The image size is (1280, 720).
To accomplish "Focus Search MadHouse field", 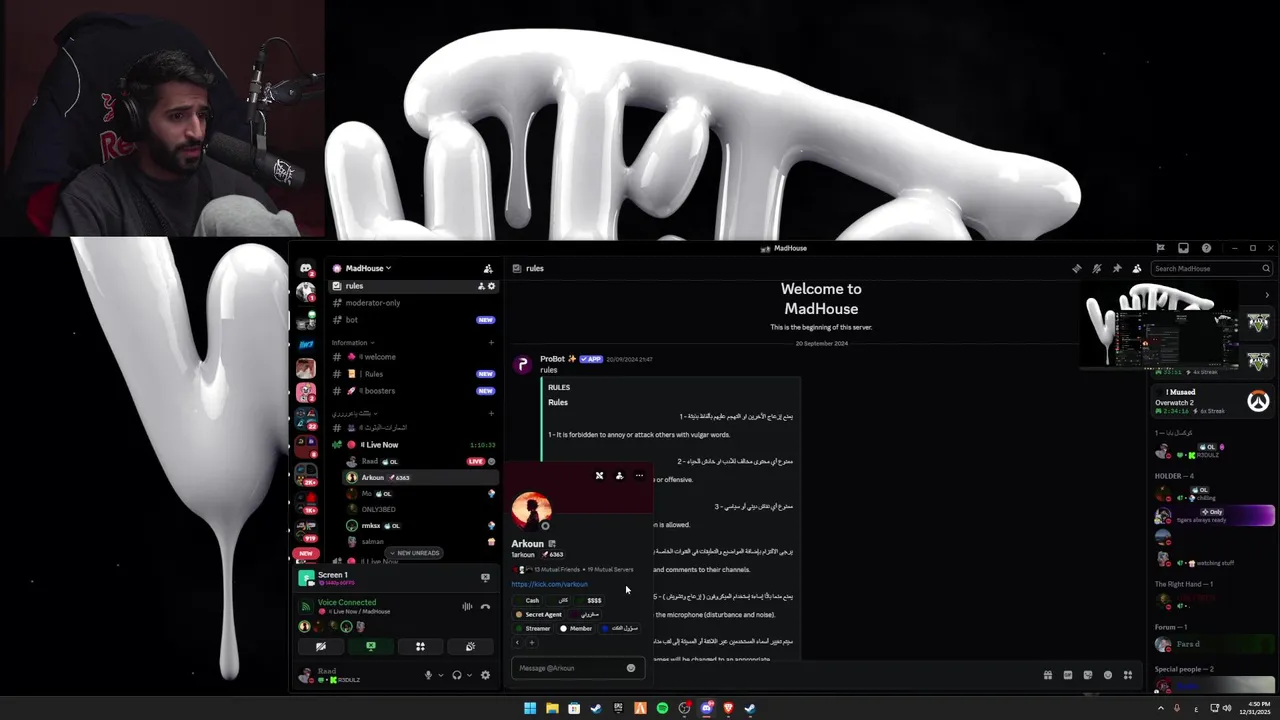I will coord(1210,268).
